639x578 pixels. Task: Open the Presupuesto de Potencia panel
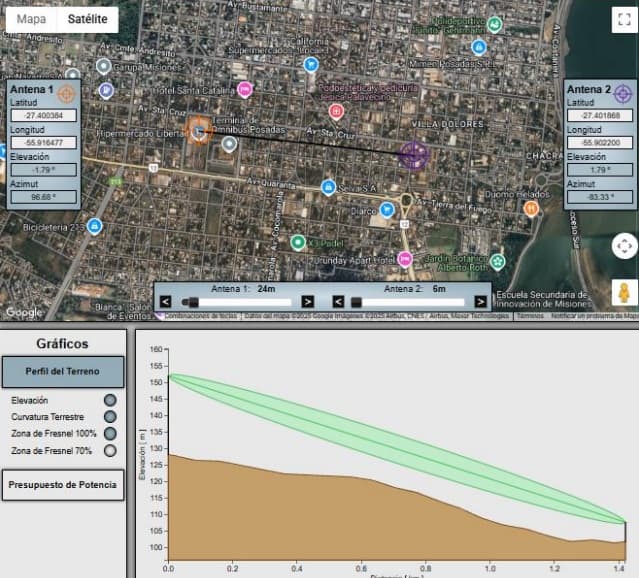tap(63, 485)
